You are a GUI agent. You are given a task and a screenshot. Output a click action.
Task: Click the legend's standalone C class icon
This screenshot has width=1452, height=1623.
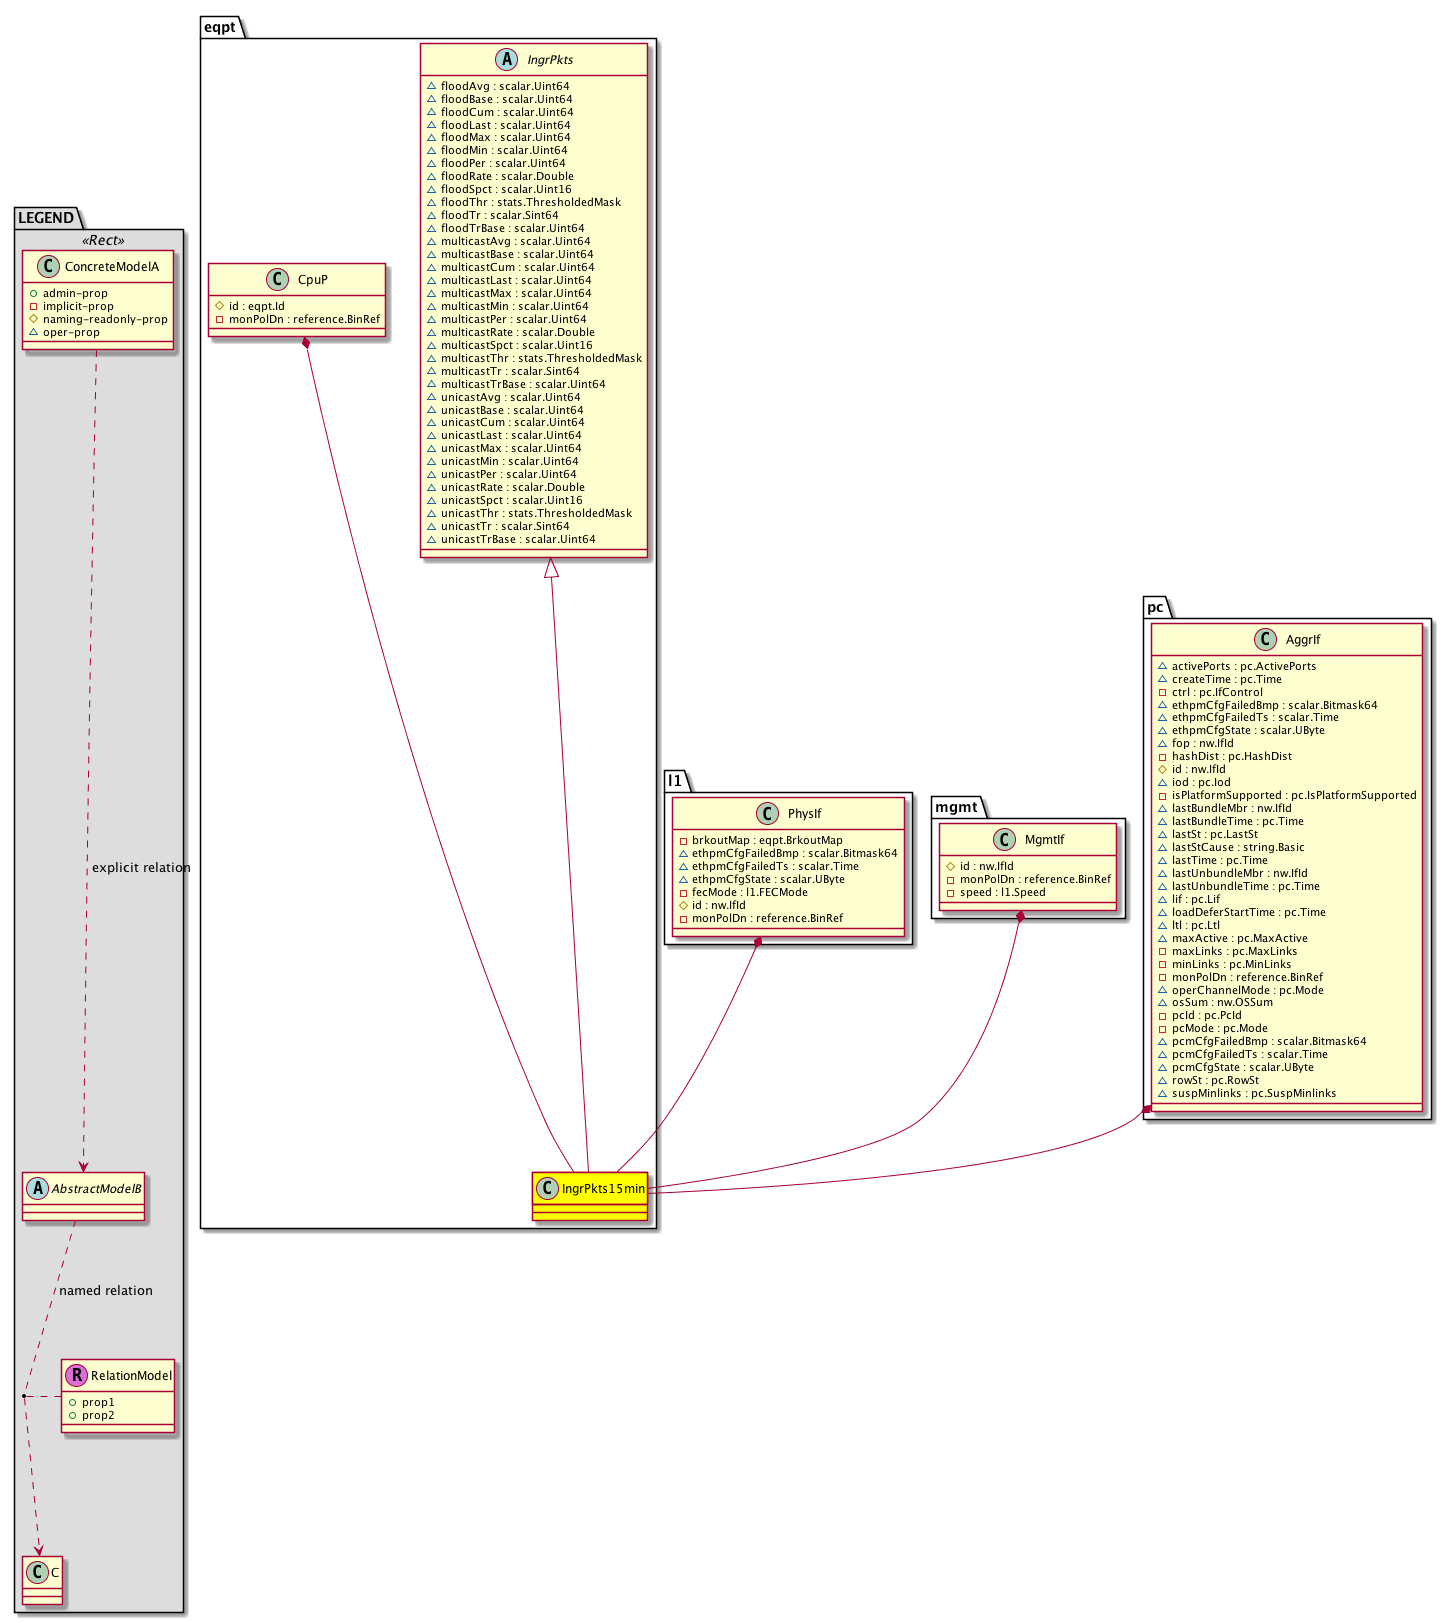click(38, 1572)
